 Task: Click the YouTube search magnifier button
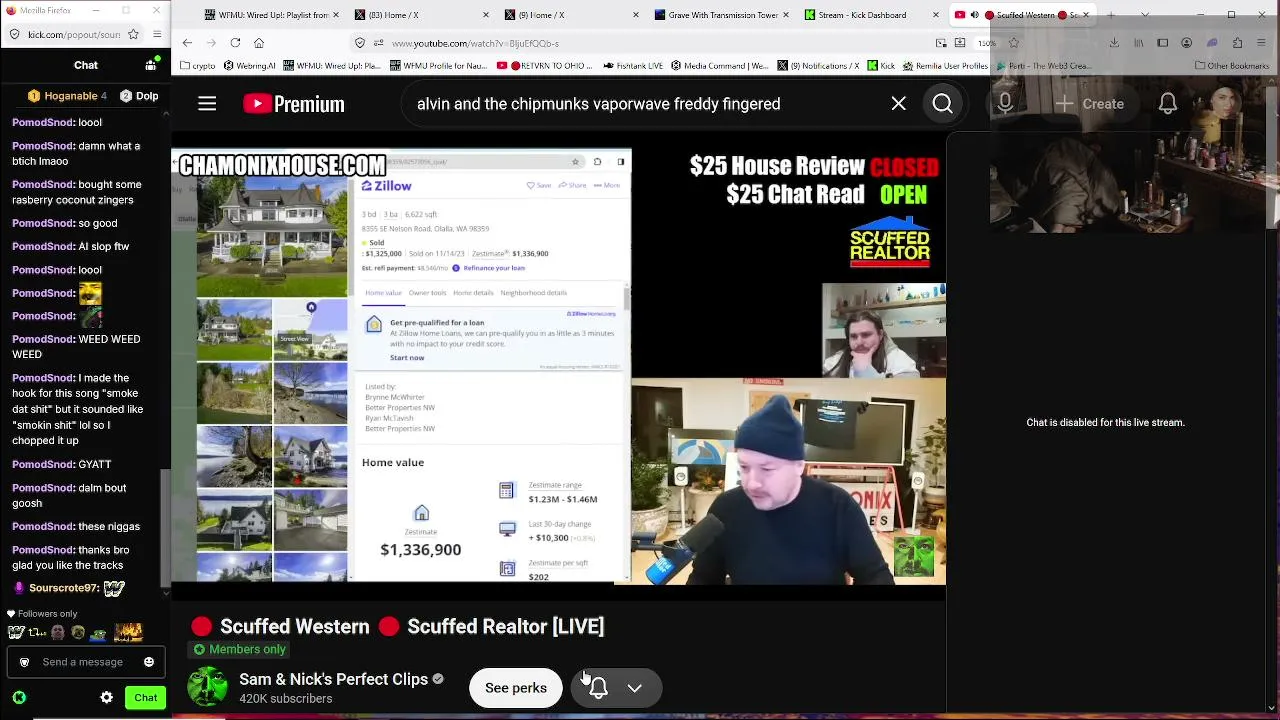(942, 104)
